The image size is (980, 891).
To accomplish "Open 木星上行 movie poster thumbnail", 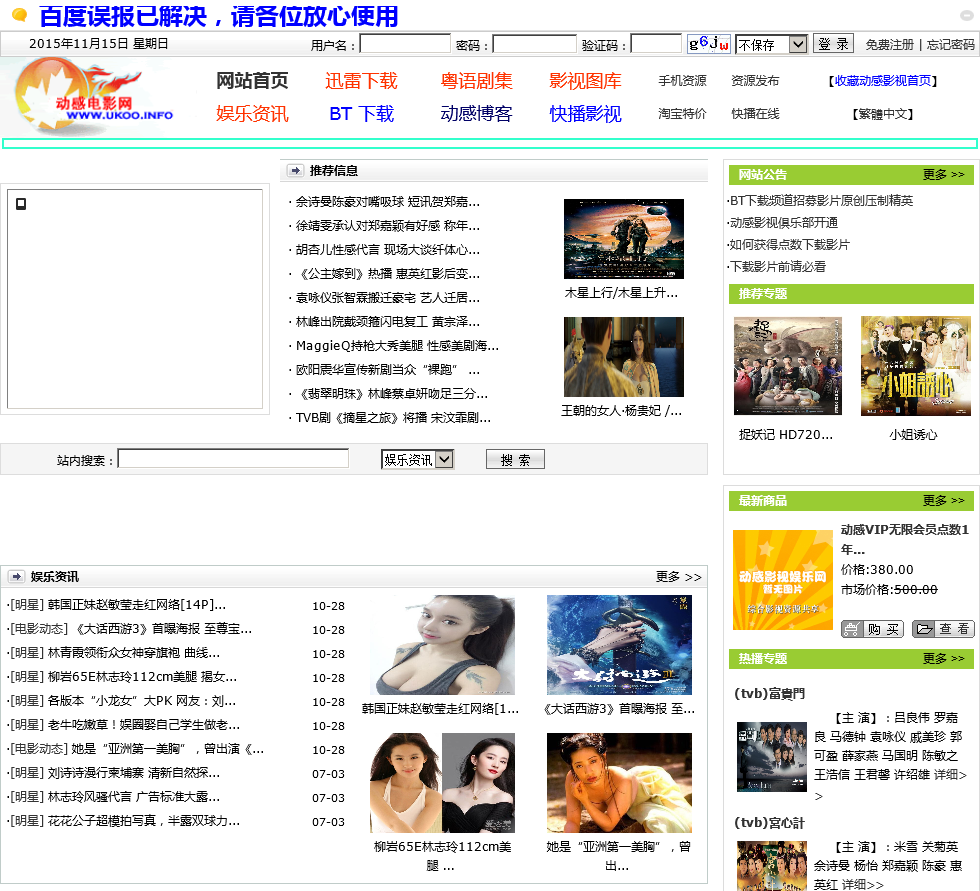I will (624, 239).
